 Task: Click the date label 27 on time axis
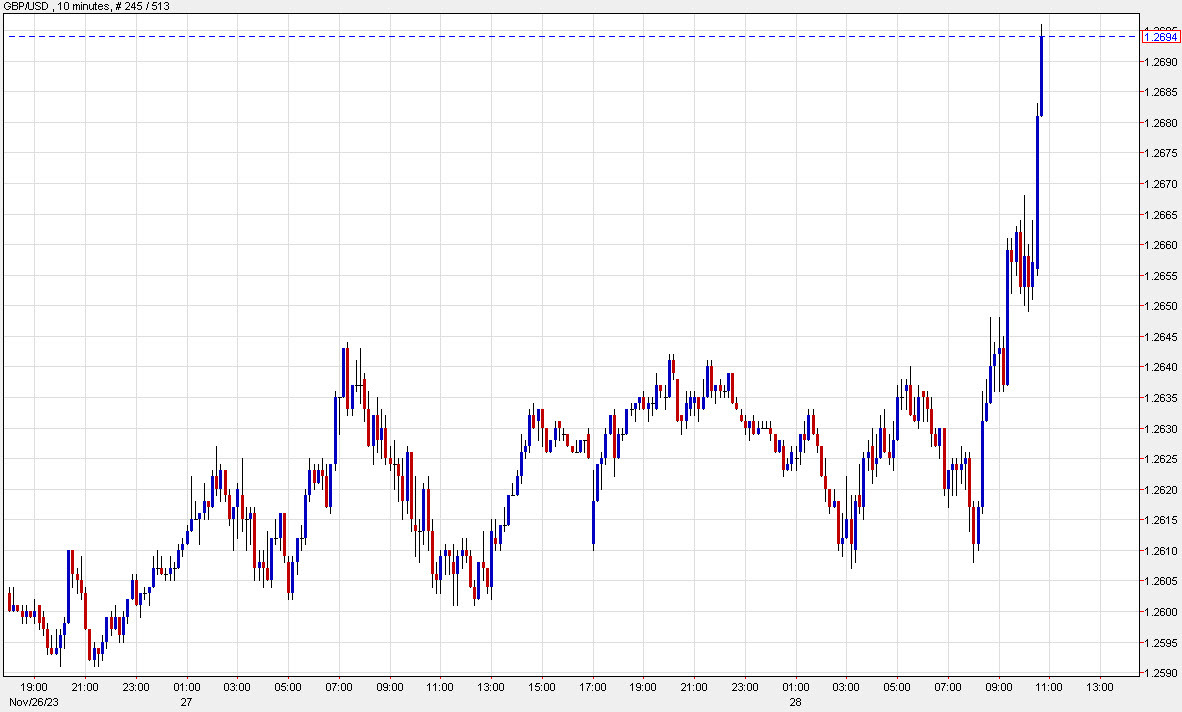click(186, 702)
